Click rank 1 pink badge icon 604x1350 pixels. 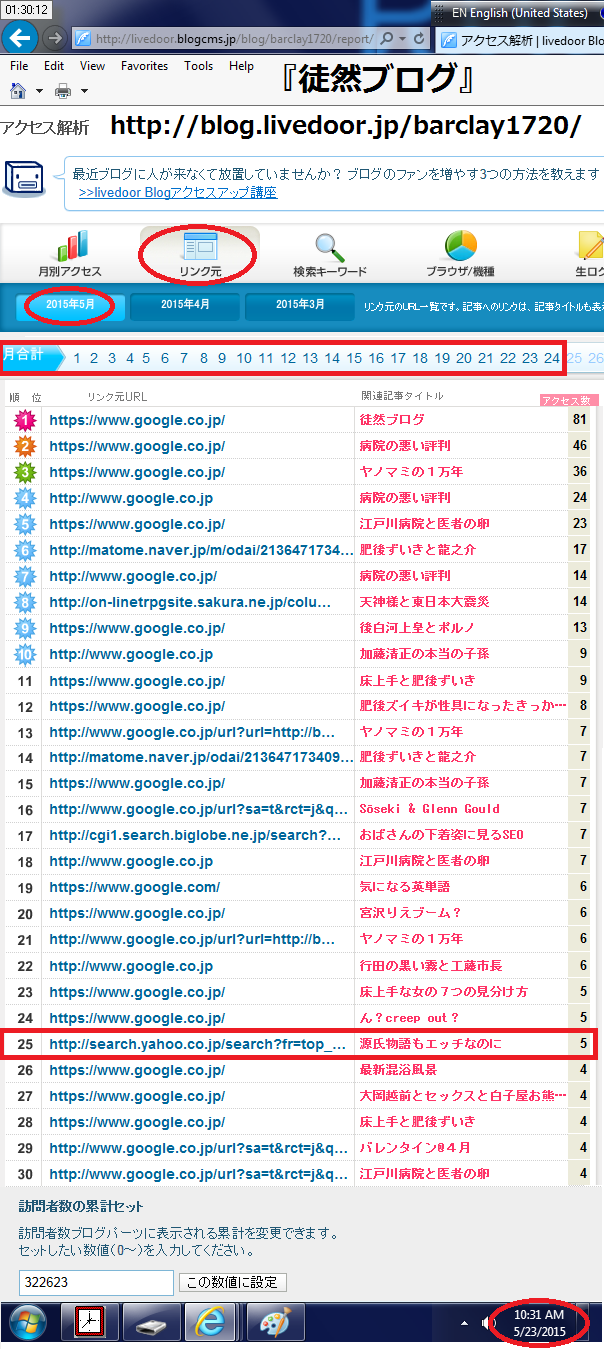(x=25, y=419)
